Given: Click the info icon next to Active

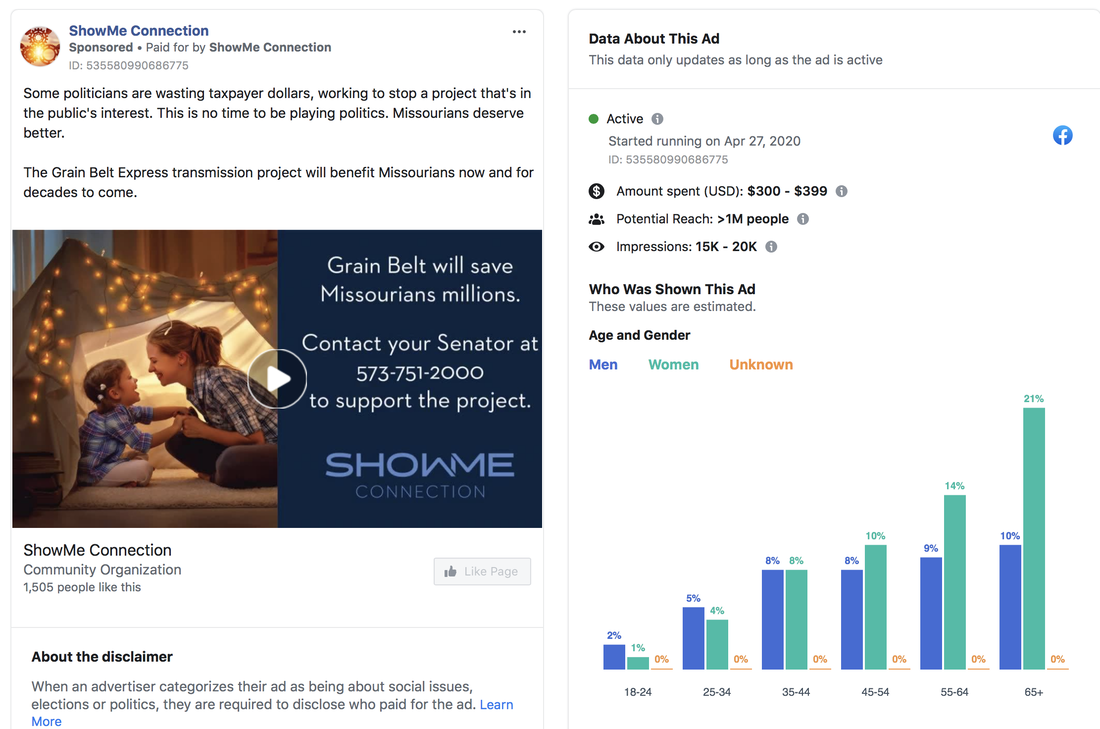Looking at the screenshot, I should point(657,119).
